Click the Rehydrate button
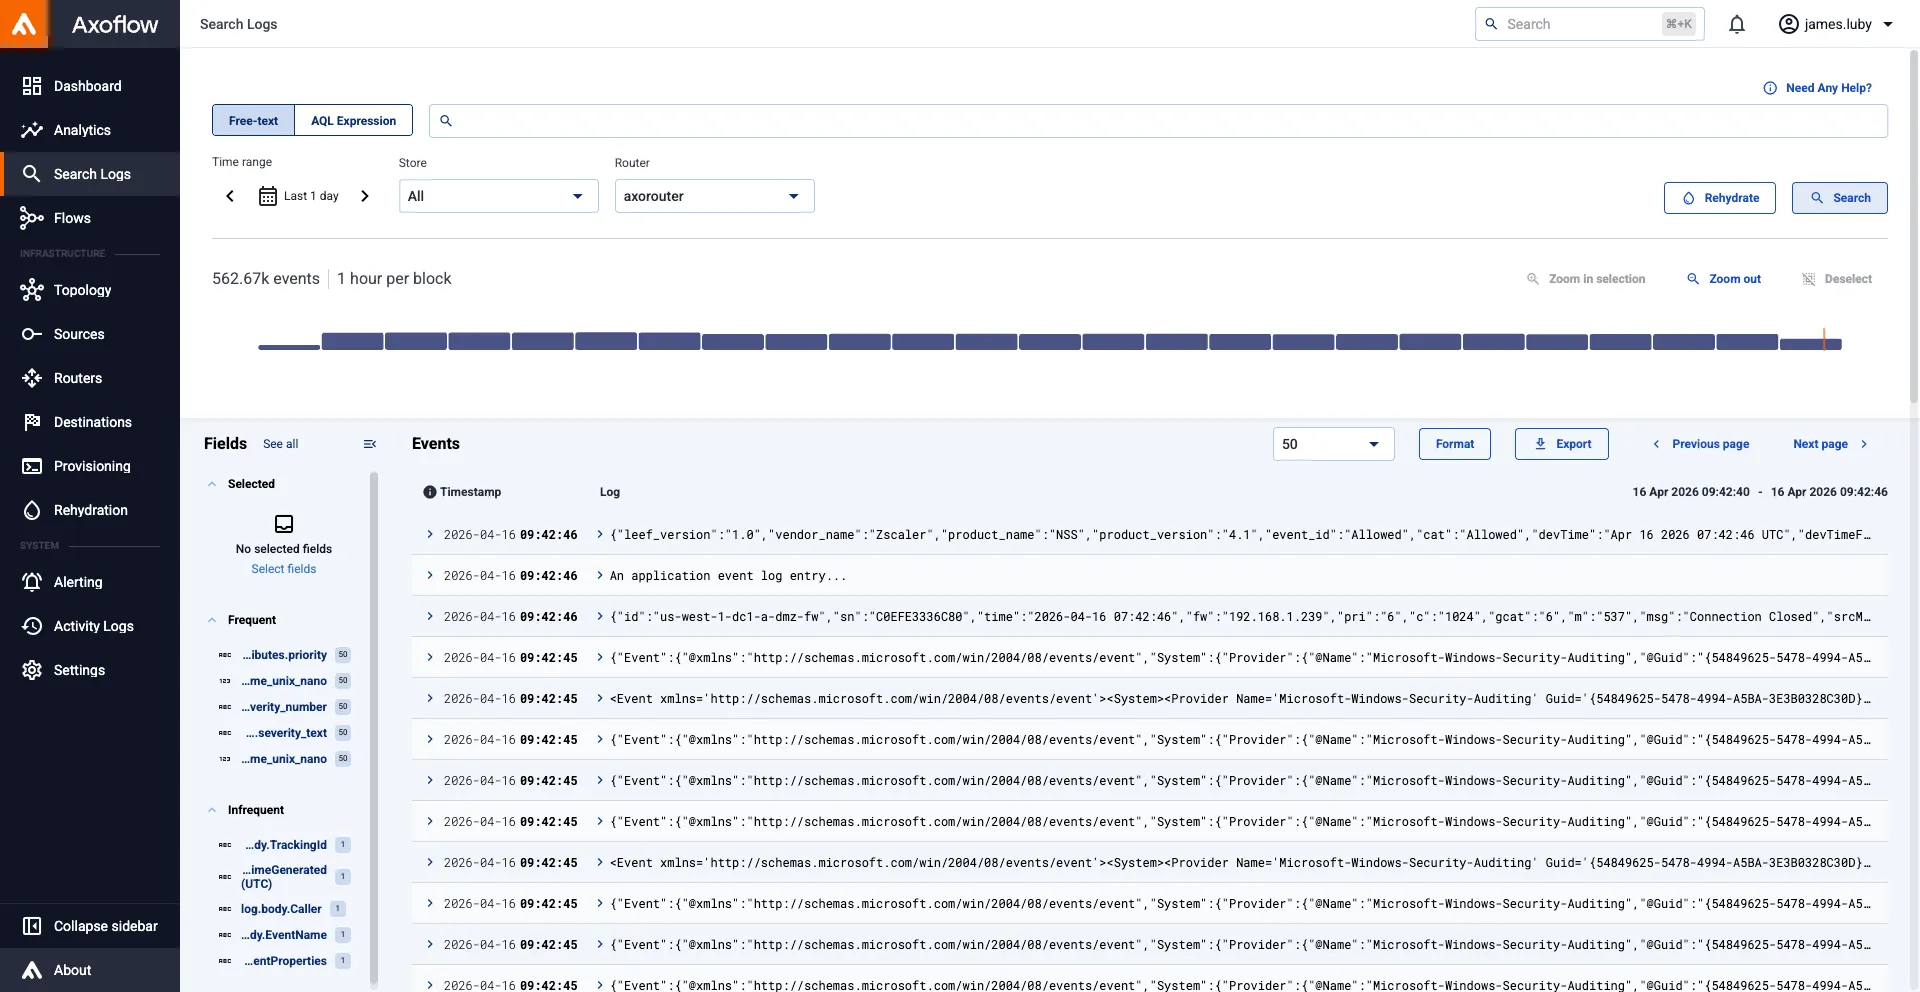Image resolution: width=1920 pixels, height=992 pixels. [x=1719, y=198]
